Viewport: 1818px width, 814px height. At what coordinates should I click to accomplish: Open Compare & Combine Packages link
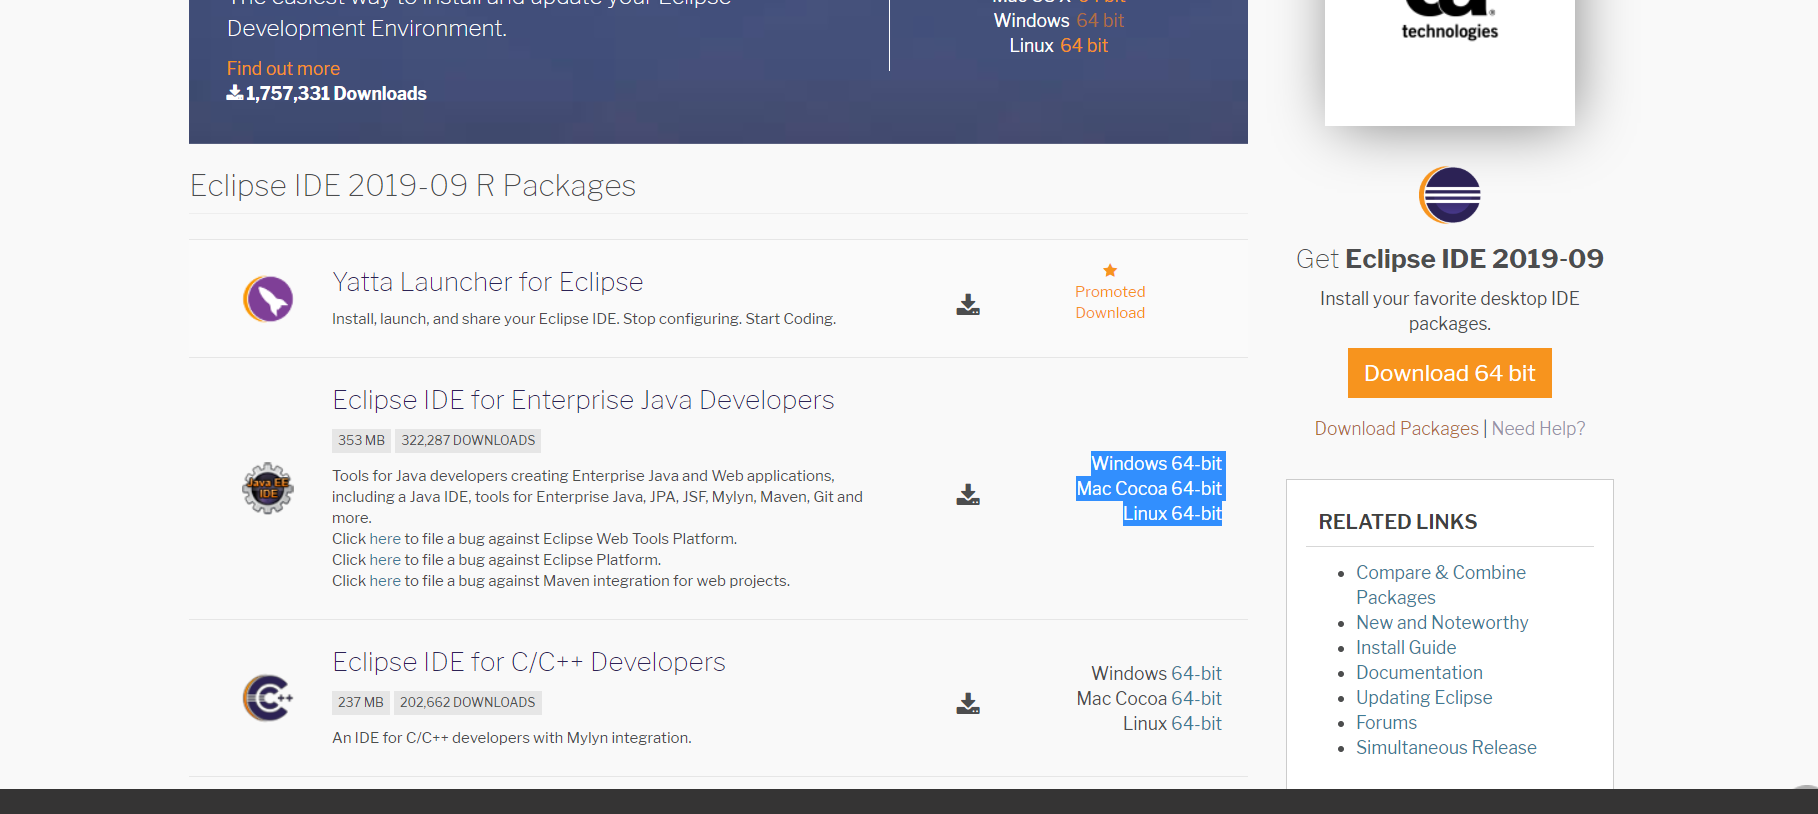click(x=1441, y=585)
